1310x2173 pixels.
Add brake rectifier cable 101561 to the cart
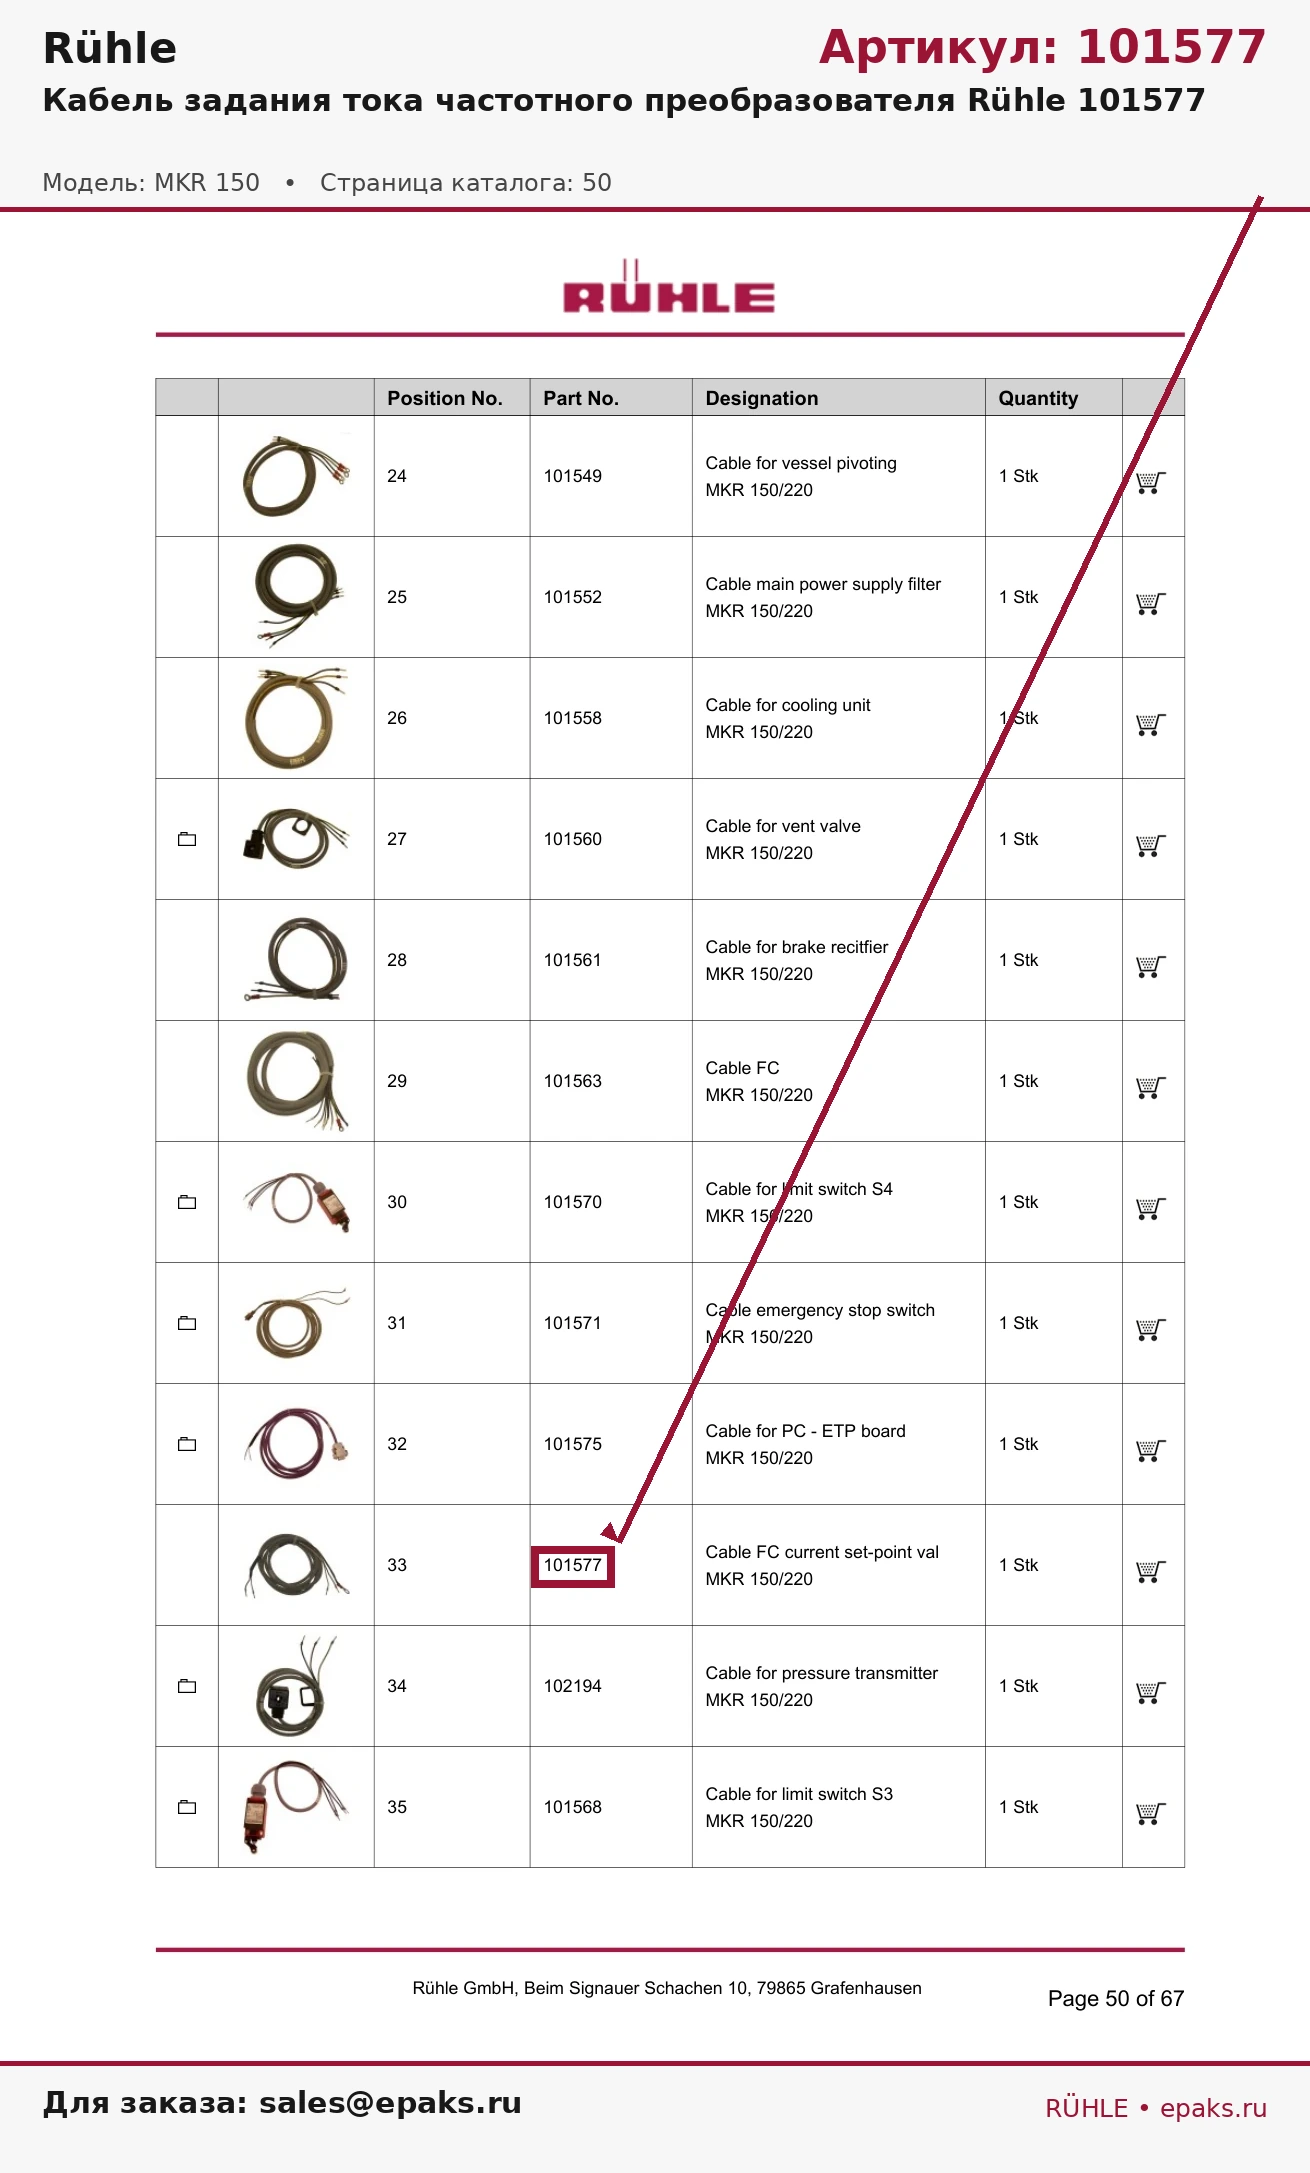(1150, 966)
